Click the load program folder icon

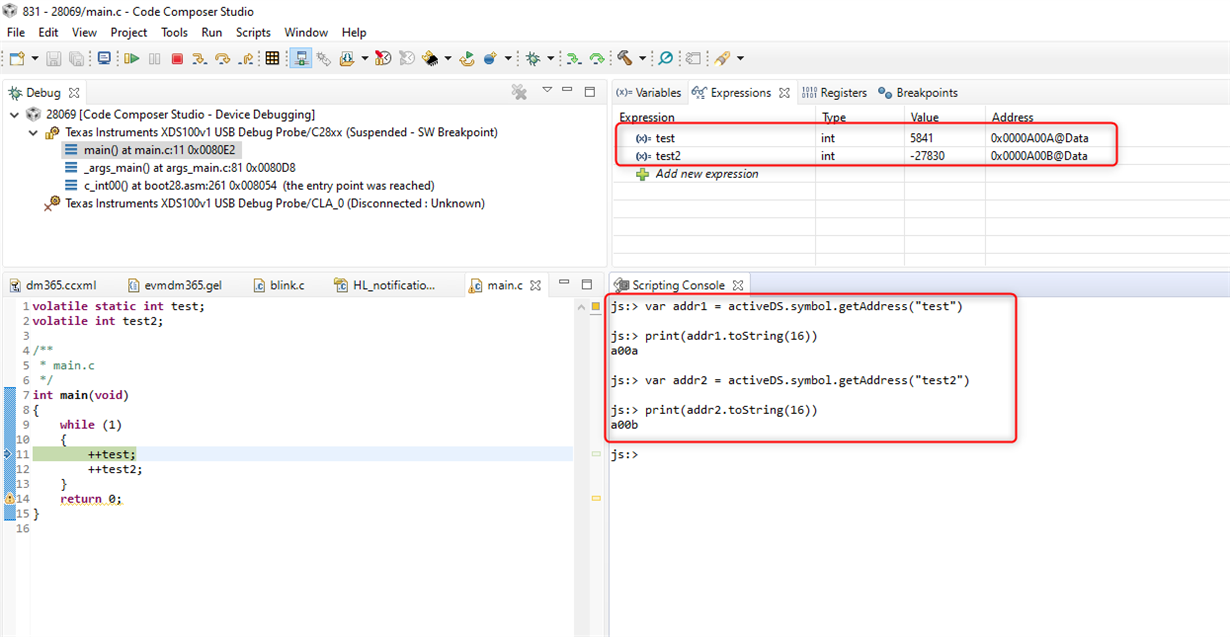(347, 59)
